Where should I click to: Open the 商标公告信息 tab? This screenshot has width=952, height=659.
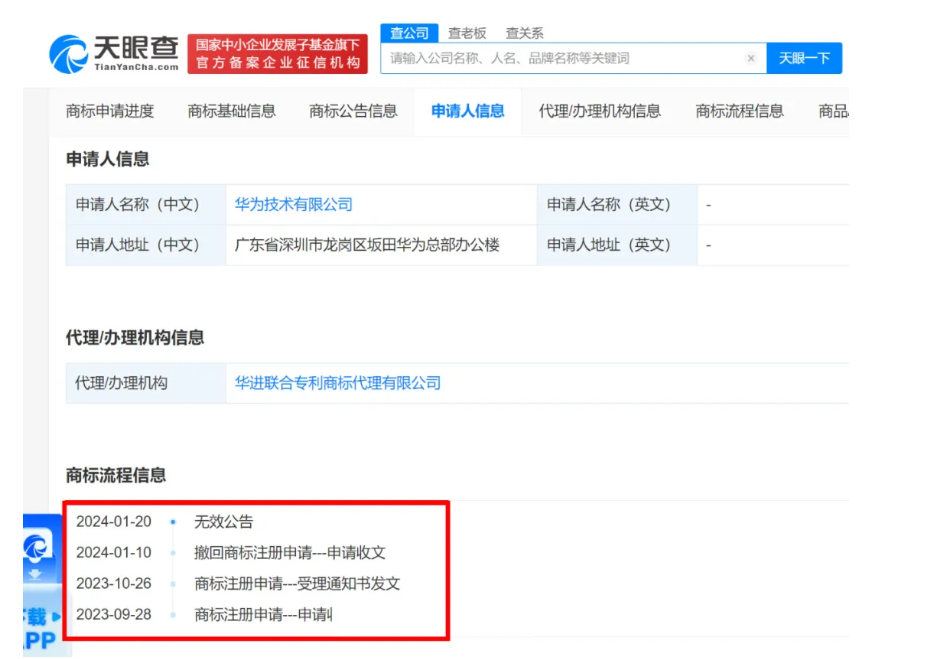[x=353, y=111]
